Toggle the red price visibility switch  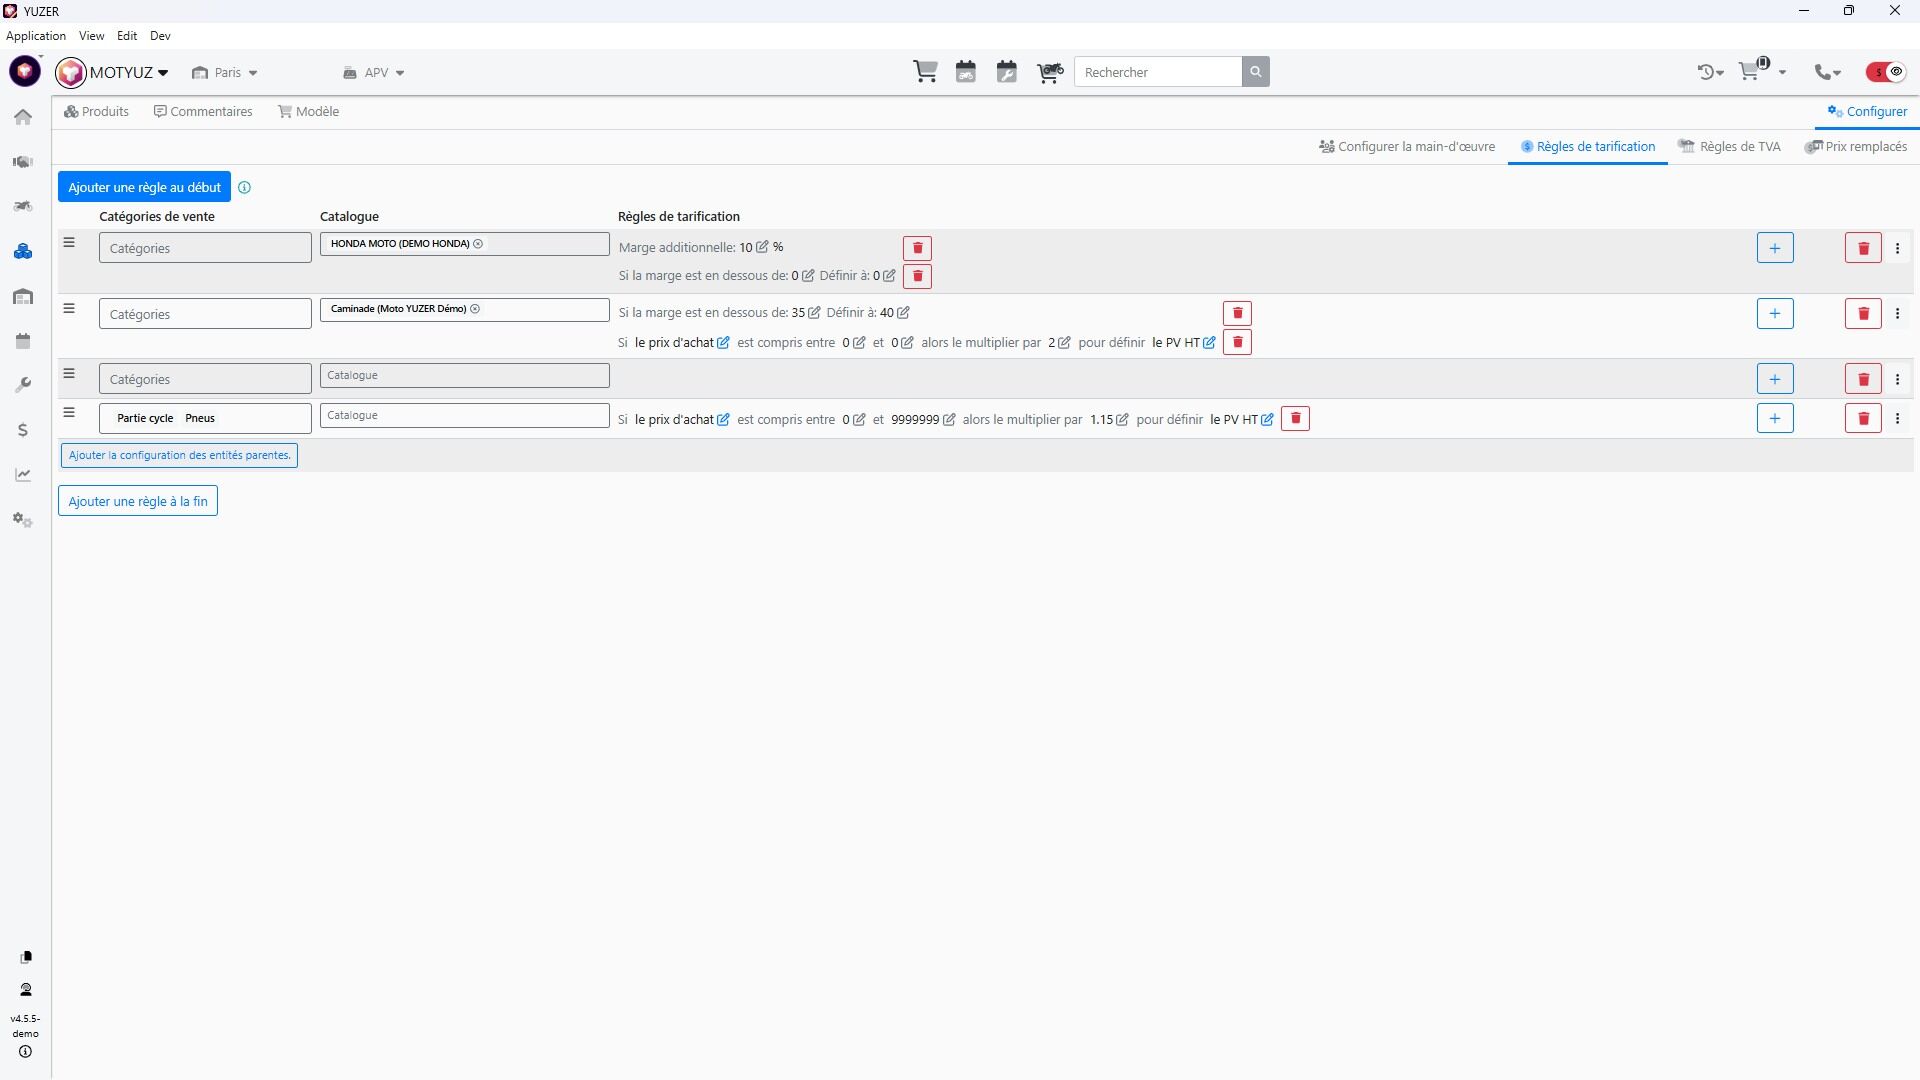[1885, 72]
